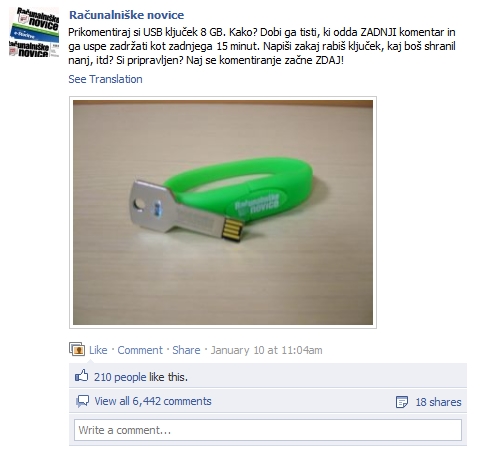The height and width of the screenshot is (456, 486).
Task: Expand View all 6,442 comments
Action: (153, 401)
